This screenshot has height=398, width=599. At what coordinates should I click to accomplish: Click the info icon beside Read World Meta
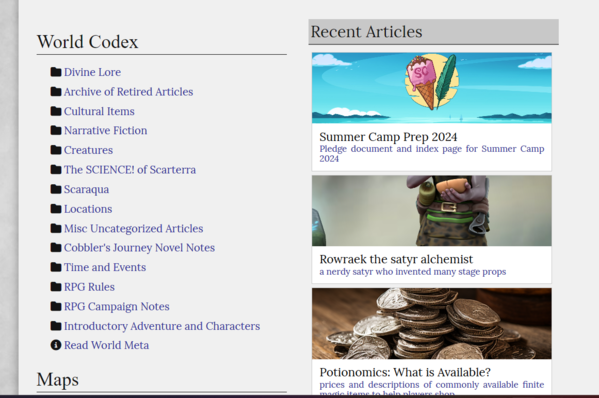[x=56, y=345]
